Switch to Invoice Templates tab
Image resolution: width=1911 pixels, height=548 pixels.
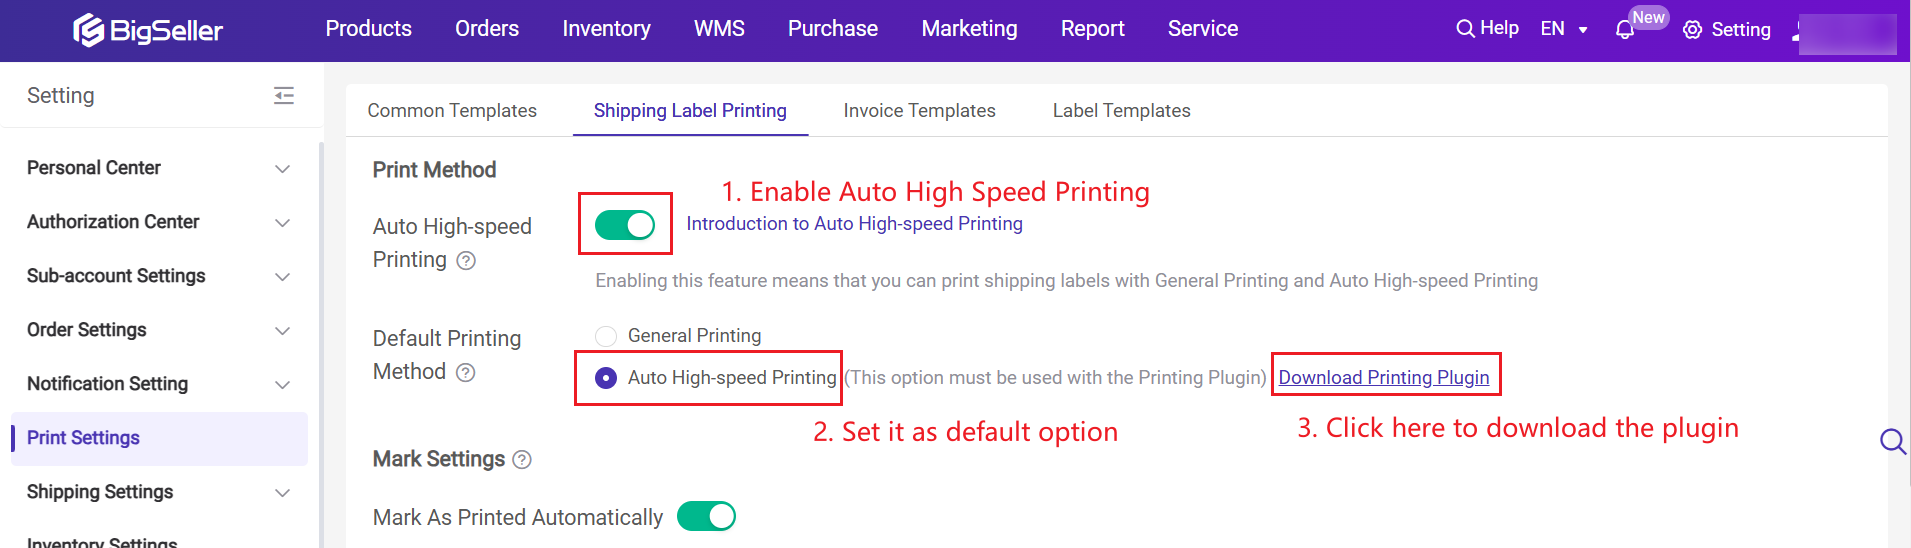919,111
